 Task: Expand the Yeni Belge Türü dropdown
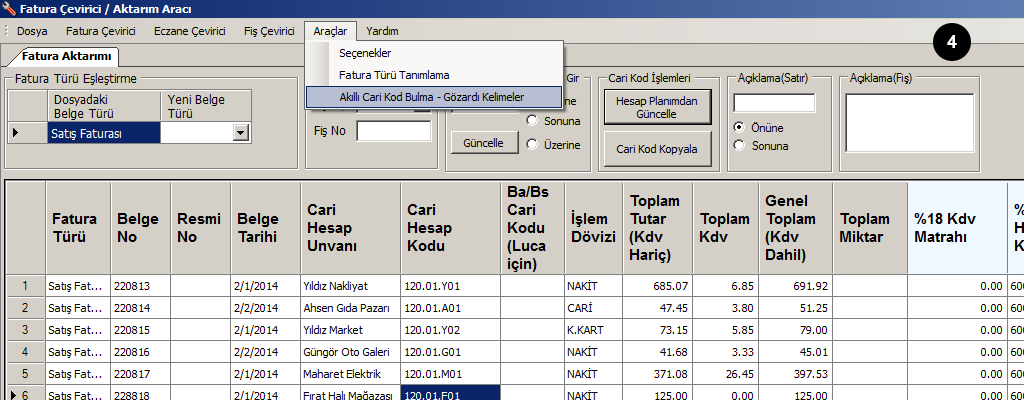(240, 132)
